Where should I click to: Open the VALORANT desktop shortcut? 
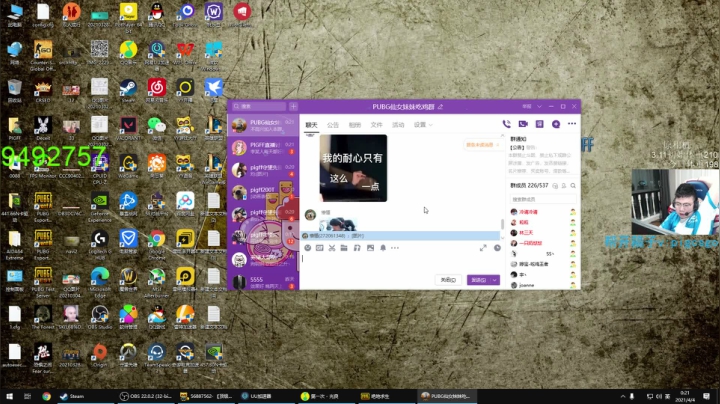pyautogui.click(x=128, y=128)
